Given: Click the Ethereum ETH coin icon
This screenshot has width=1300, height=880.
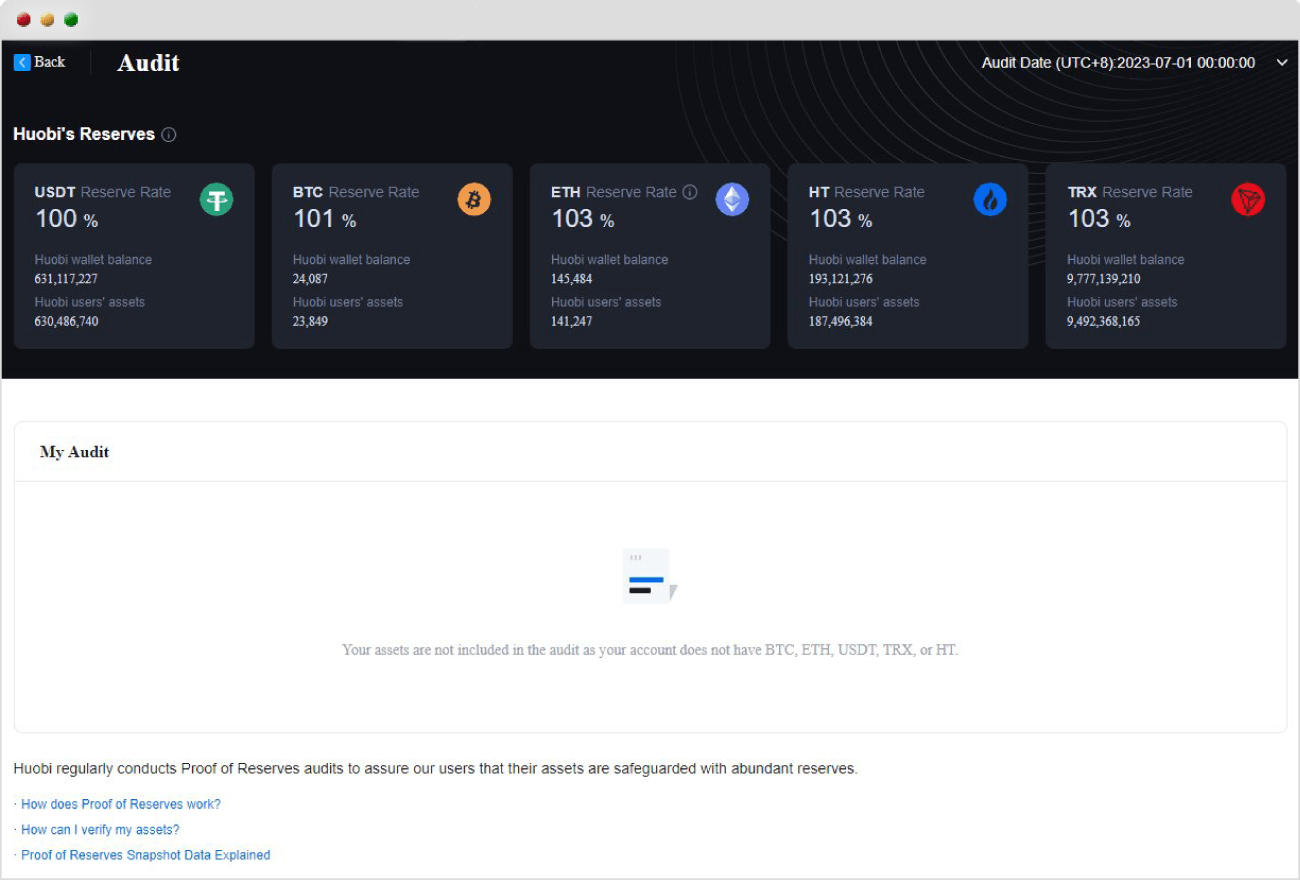Looking at the screenshot, I should (x=732, y=199).
